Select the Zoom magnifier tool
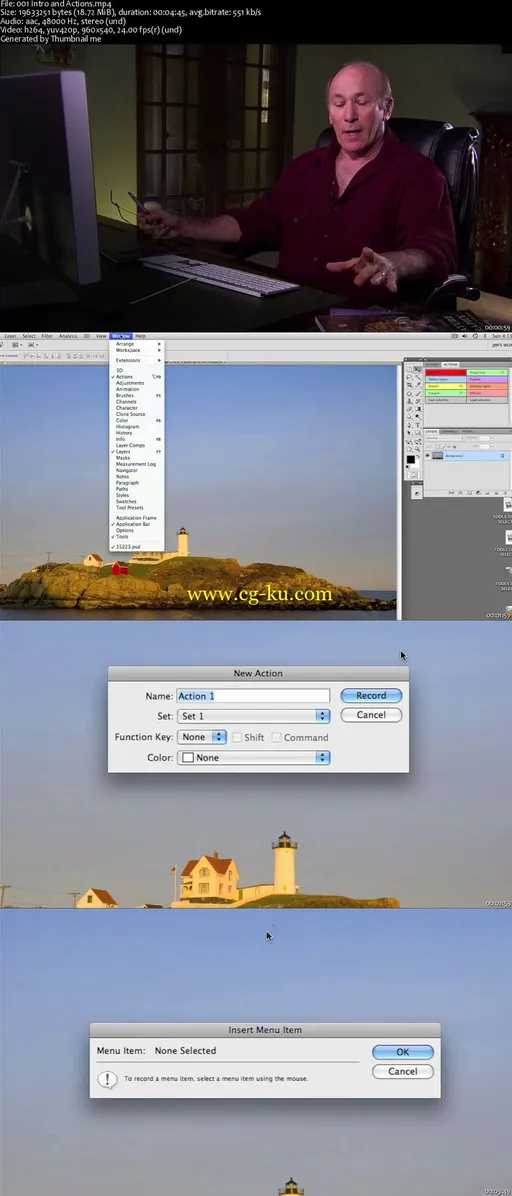This screenshot has width=512, height=1196. click(x=417, y=449)
